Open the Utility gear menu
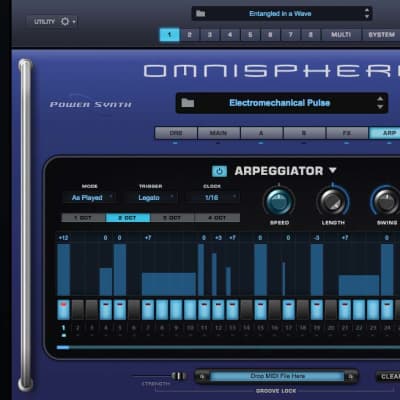The width and height of the screenshot is (400, 400). 52,22
